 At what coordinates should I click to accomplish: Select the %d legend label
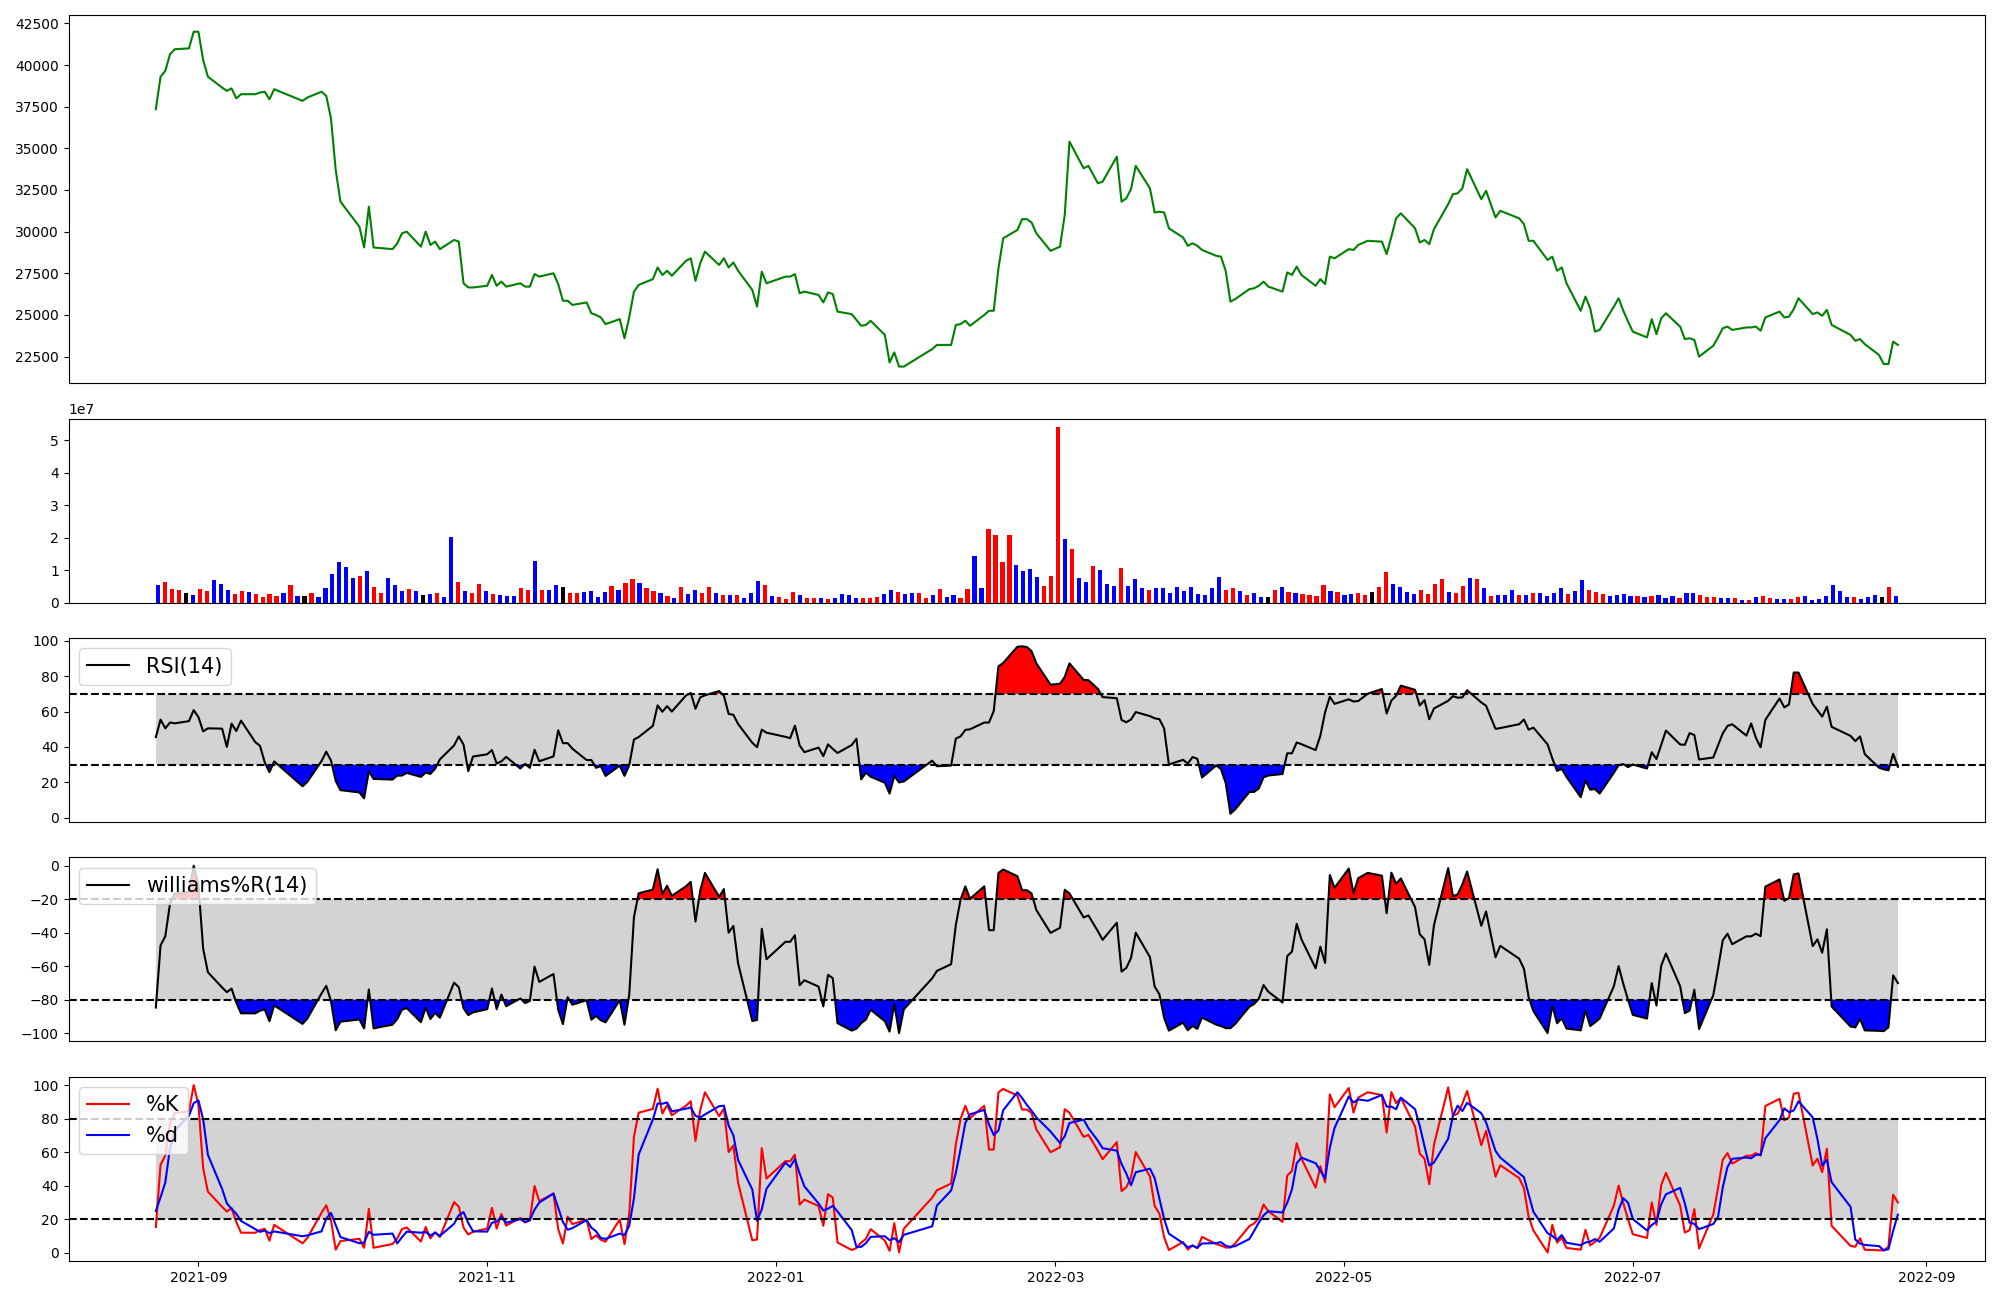click(162, 1135)
